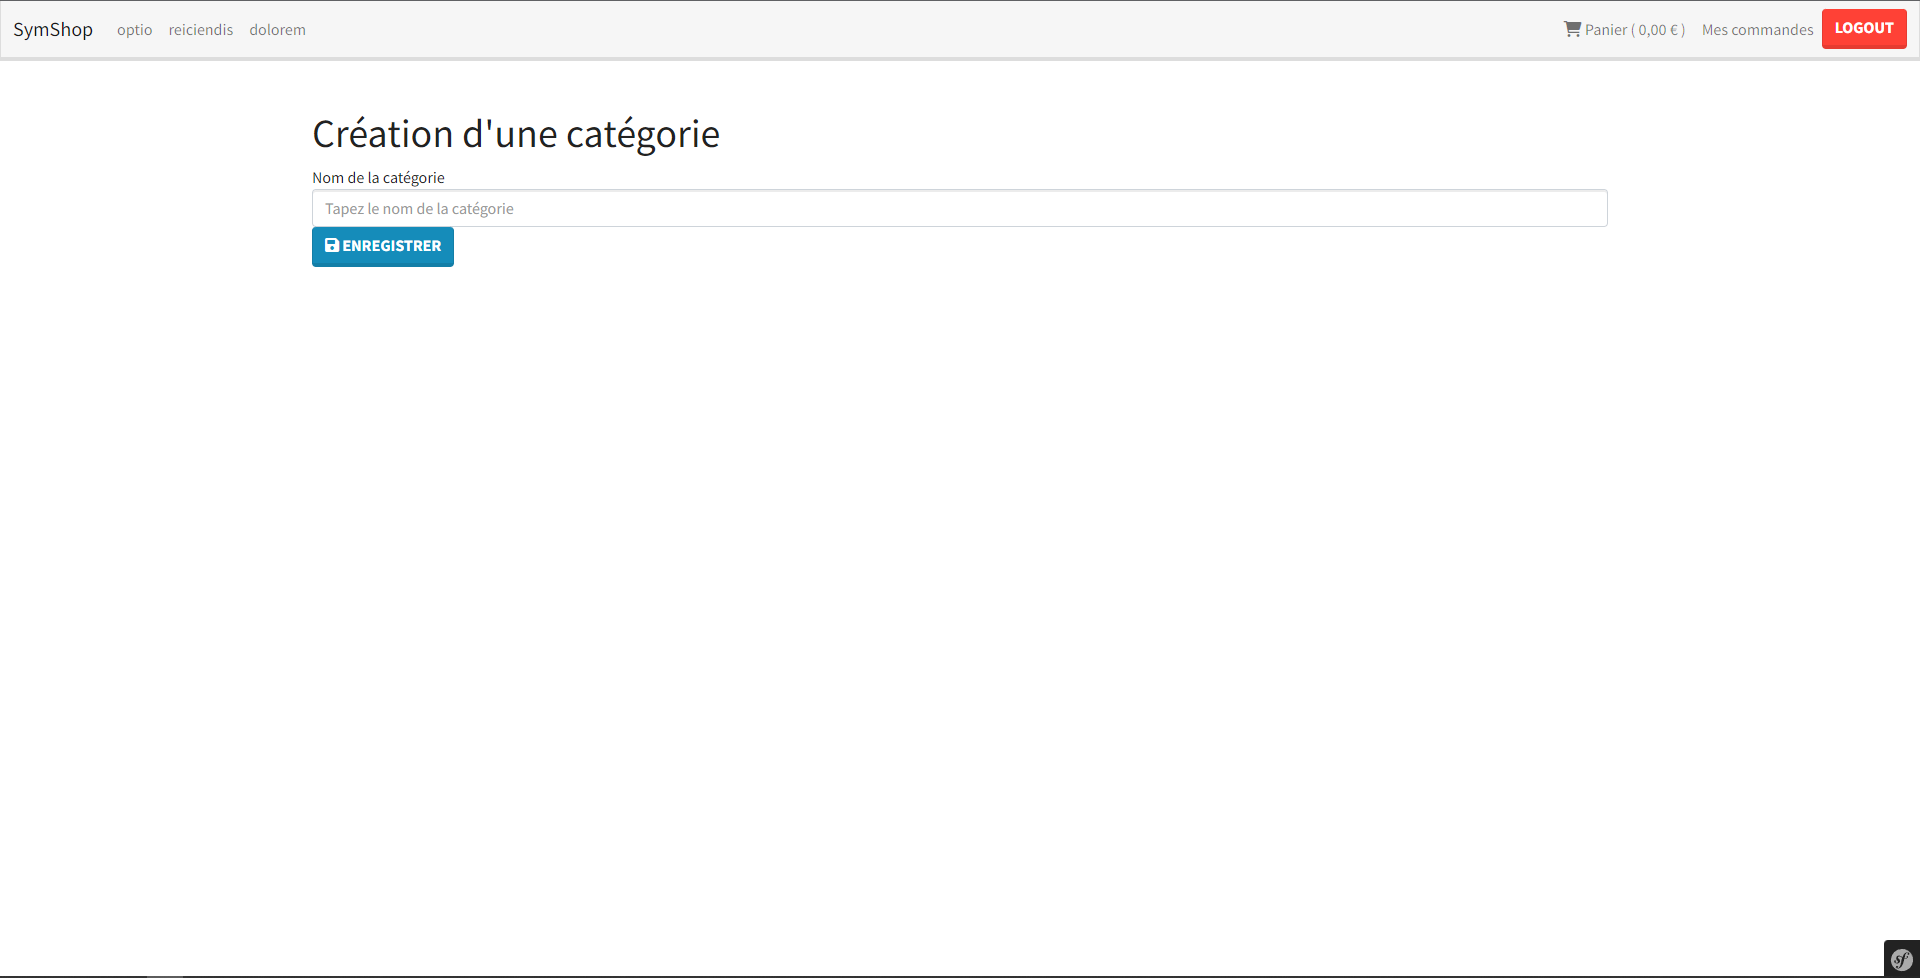1920x978 pixels.
Task: Click the word 'commandes' in navbar
Action: tap(1772, 30)
